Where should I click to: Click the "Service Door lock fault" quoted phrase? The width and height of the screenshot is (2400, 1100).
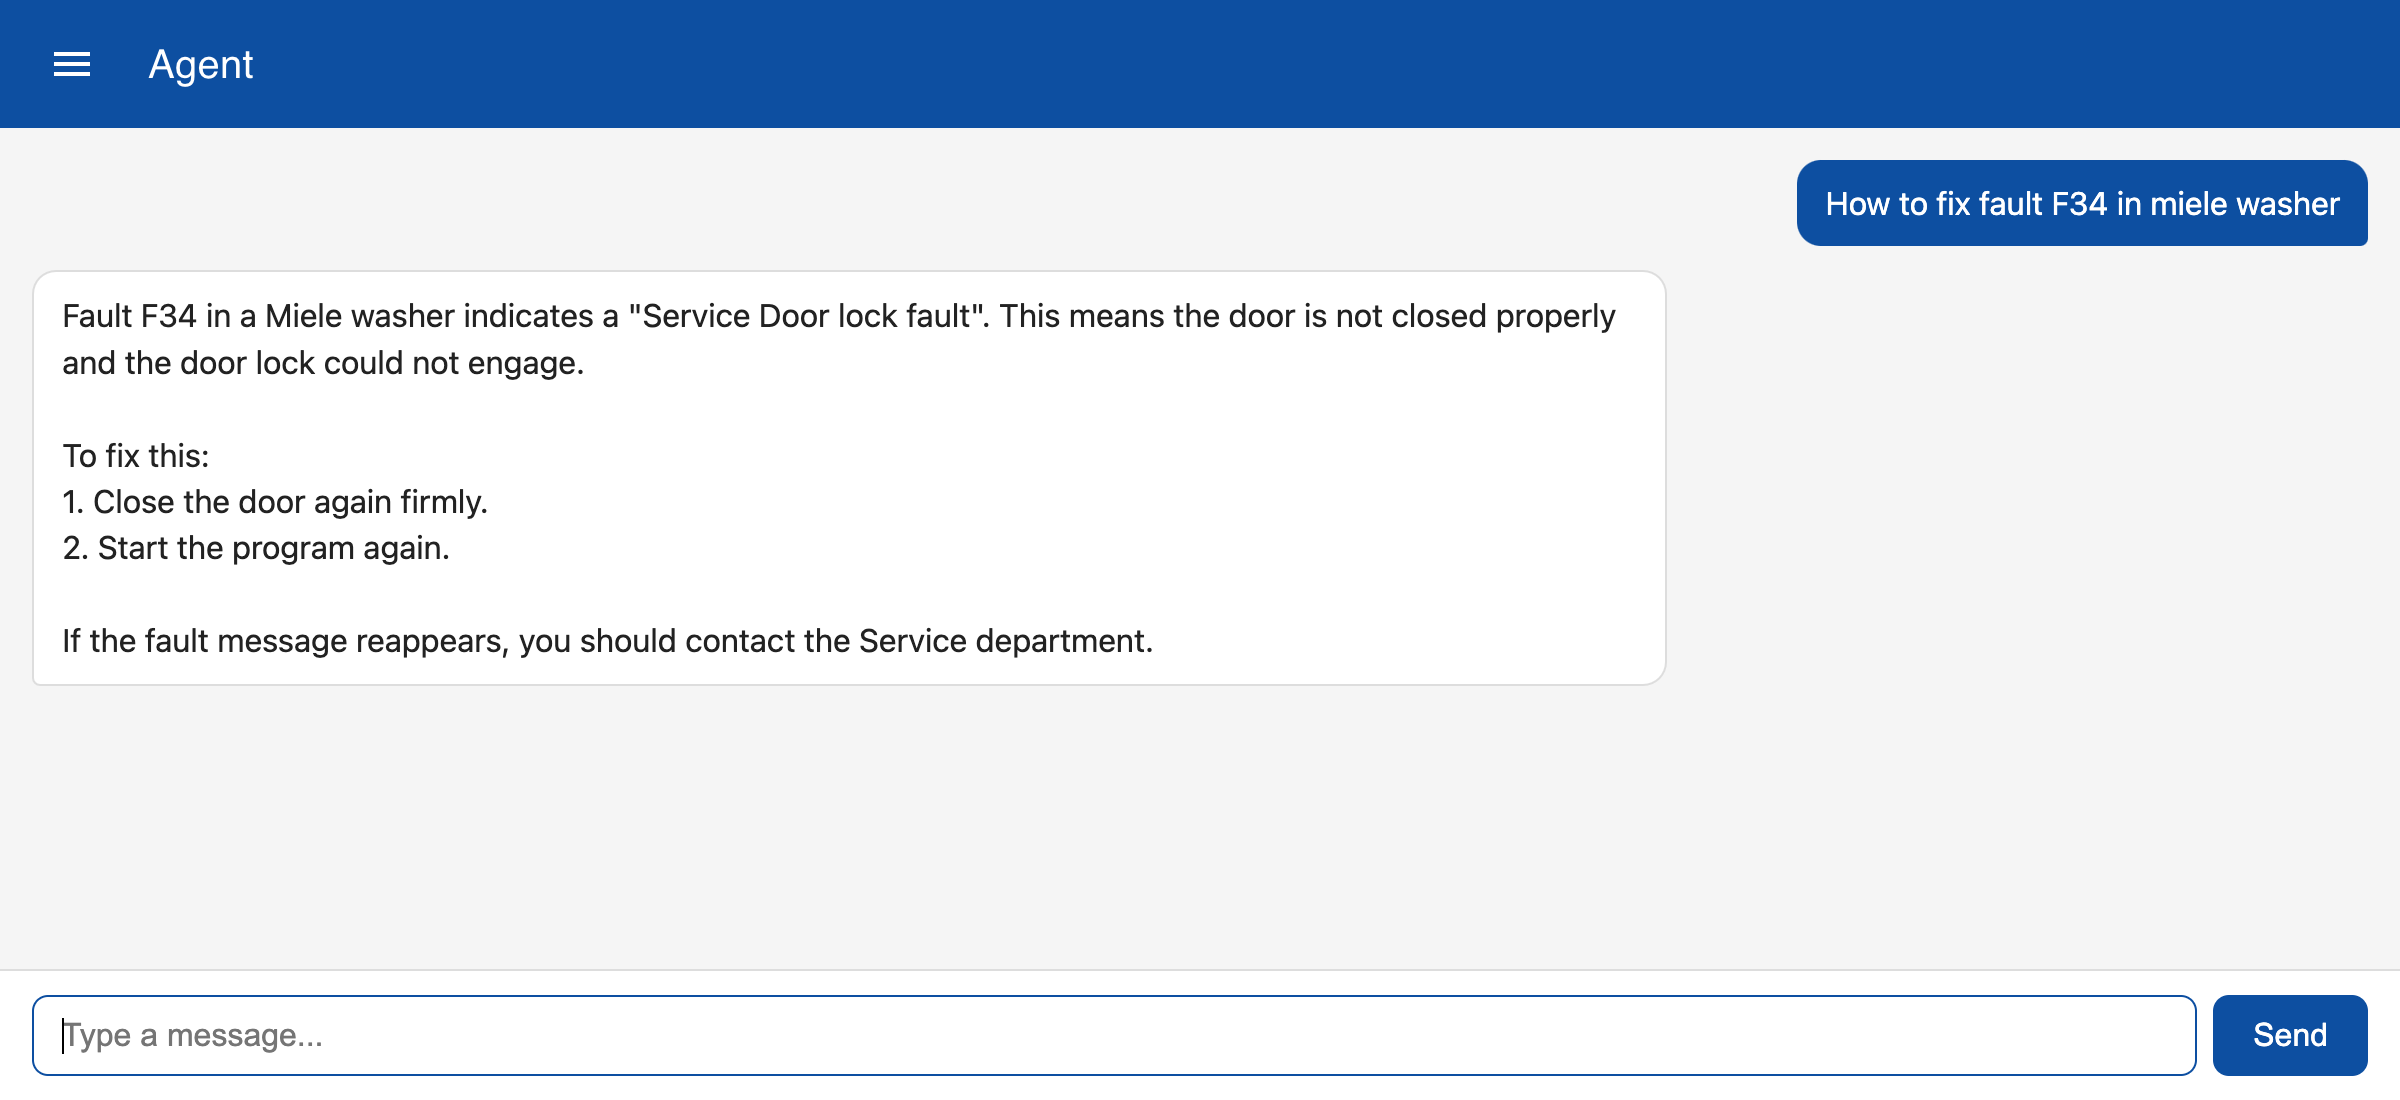coord(808,316)
